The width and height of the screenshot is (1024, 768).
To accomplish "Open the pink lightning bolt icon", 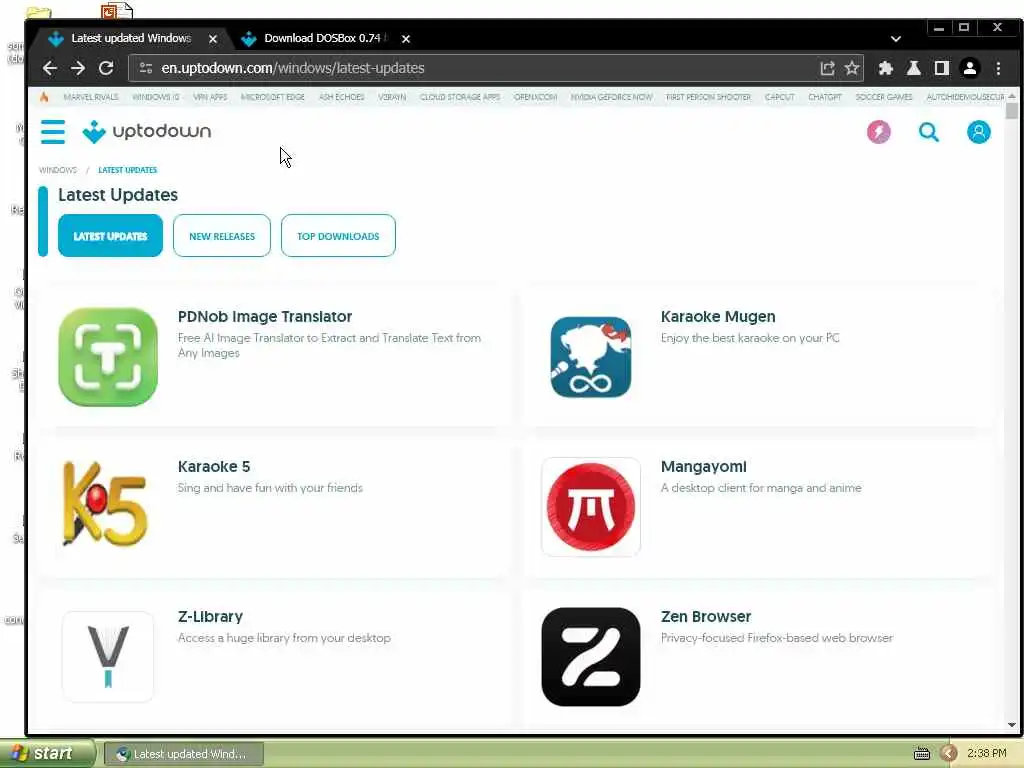I will (x=878, y=132).
